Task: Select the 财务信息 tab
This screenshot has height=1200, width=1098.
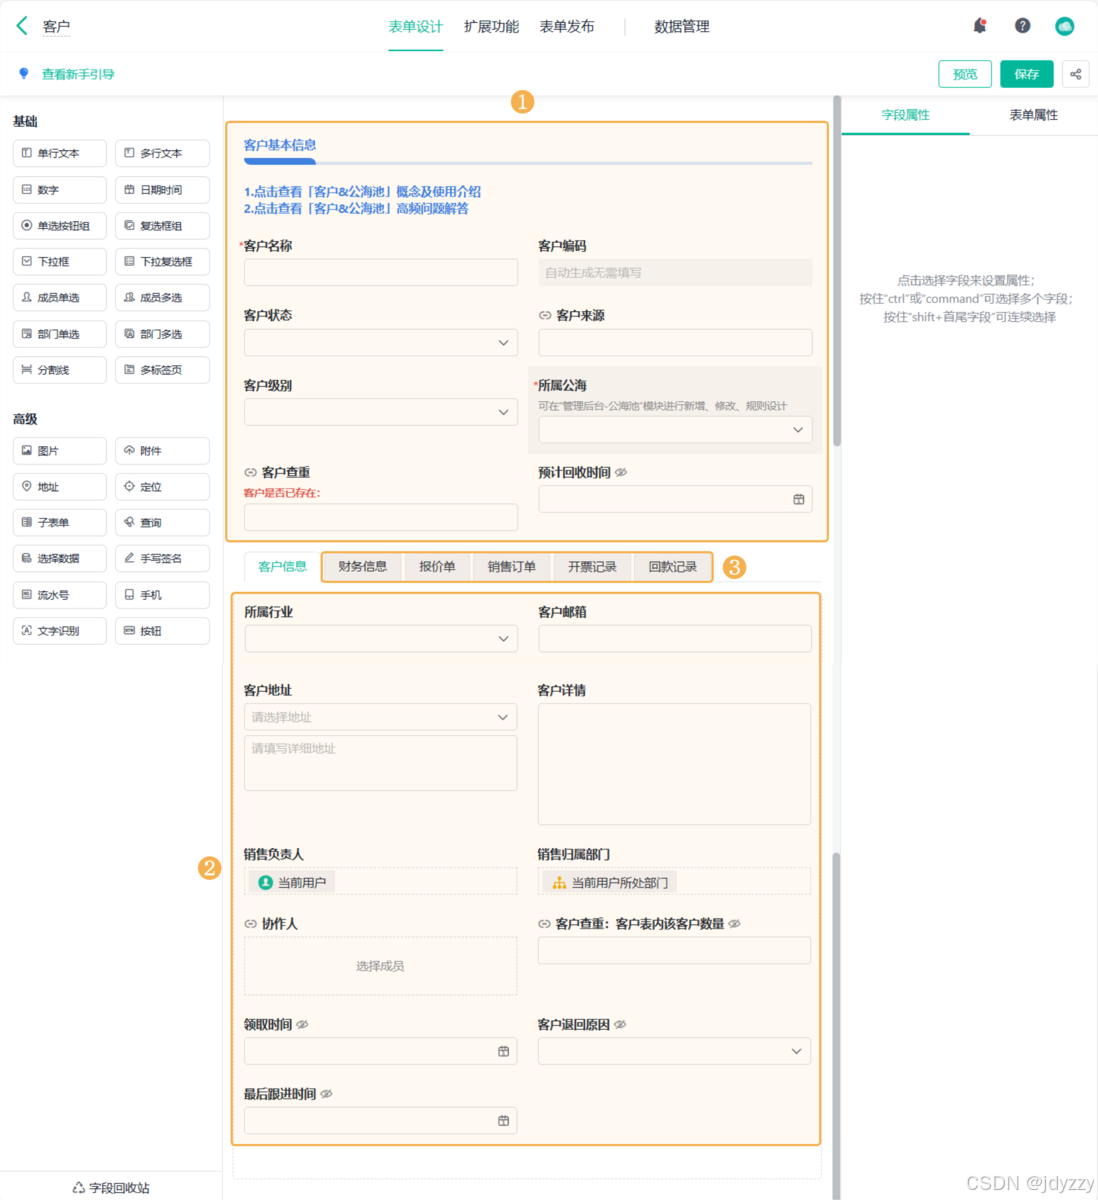Action: 362,567
